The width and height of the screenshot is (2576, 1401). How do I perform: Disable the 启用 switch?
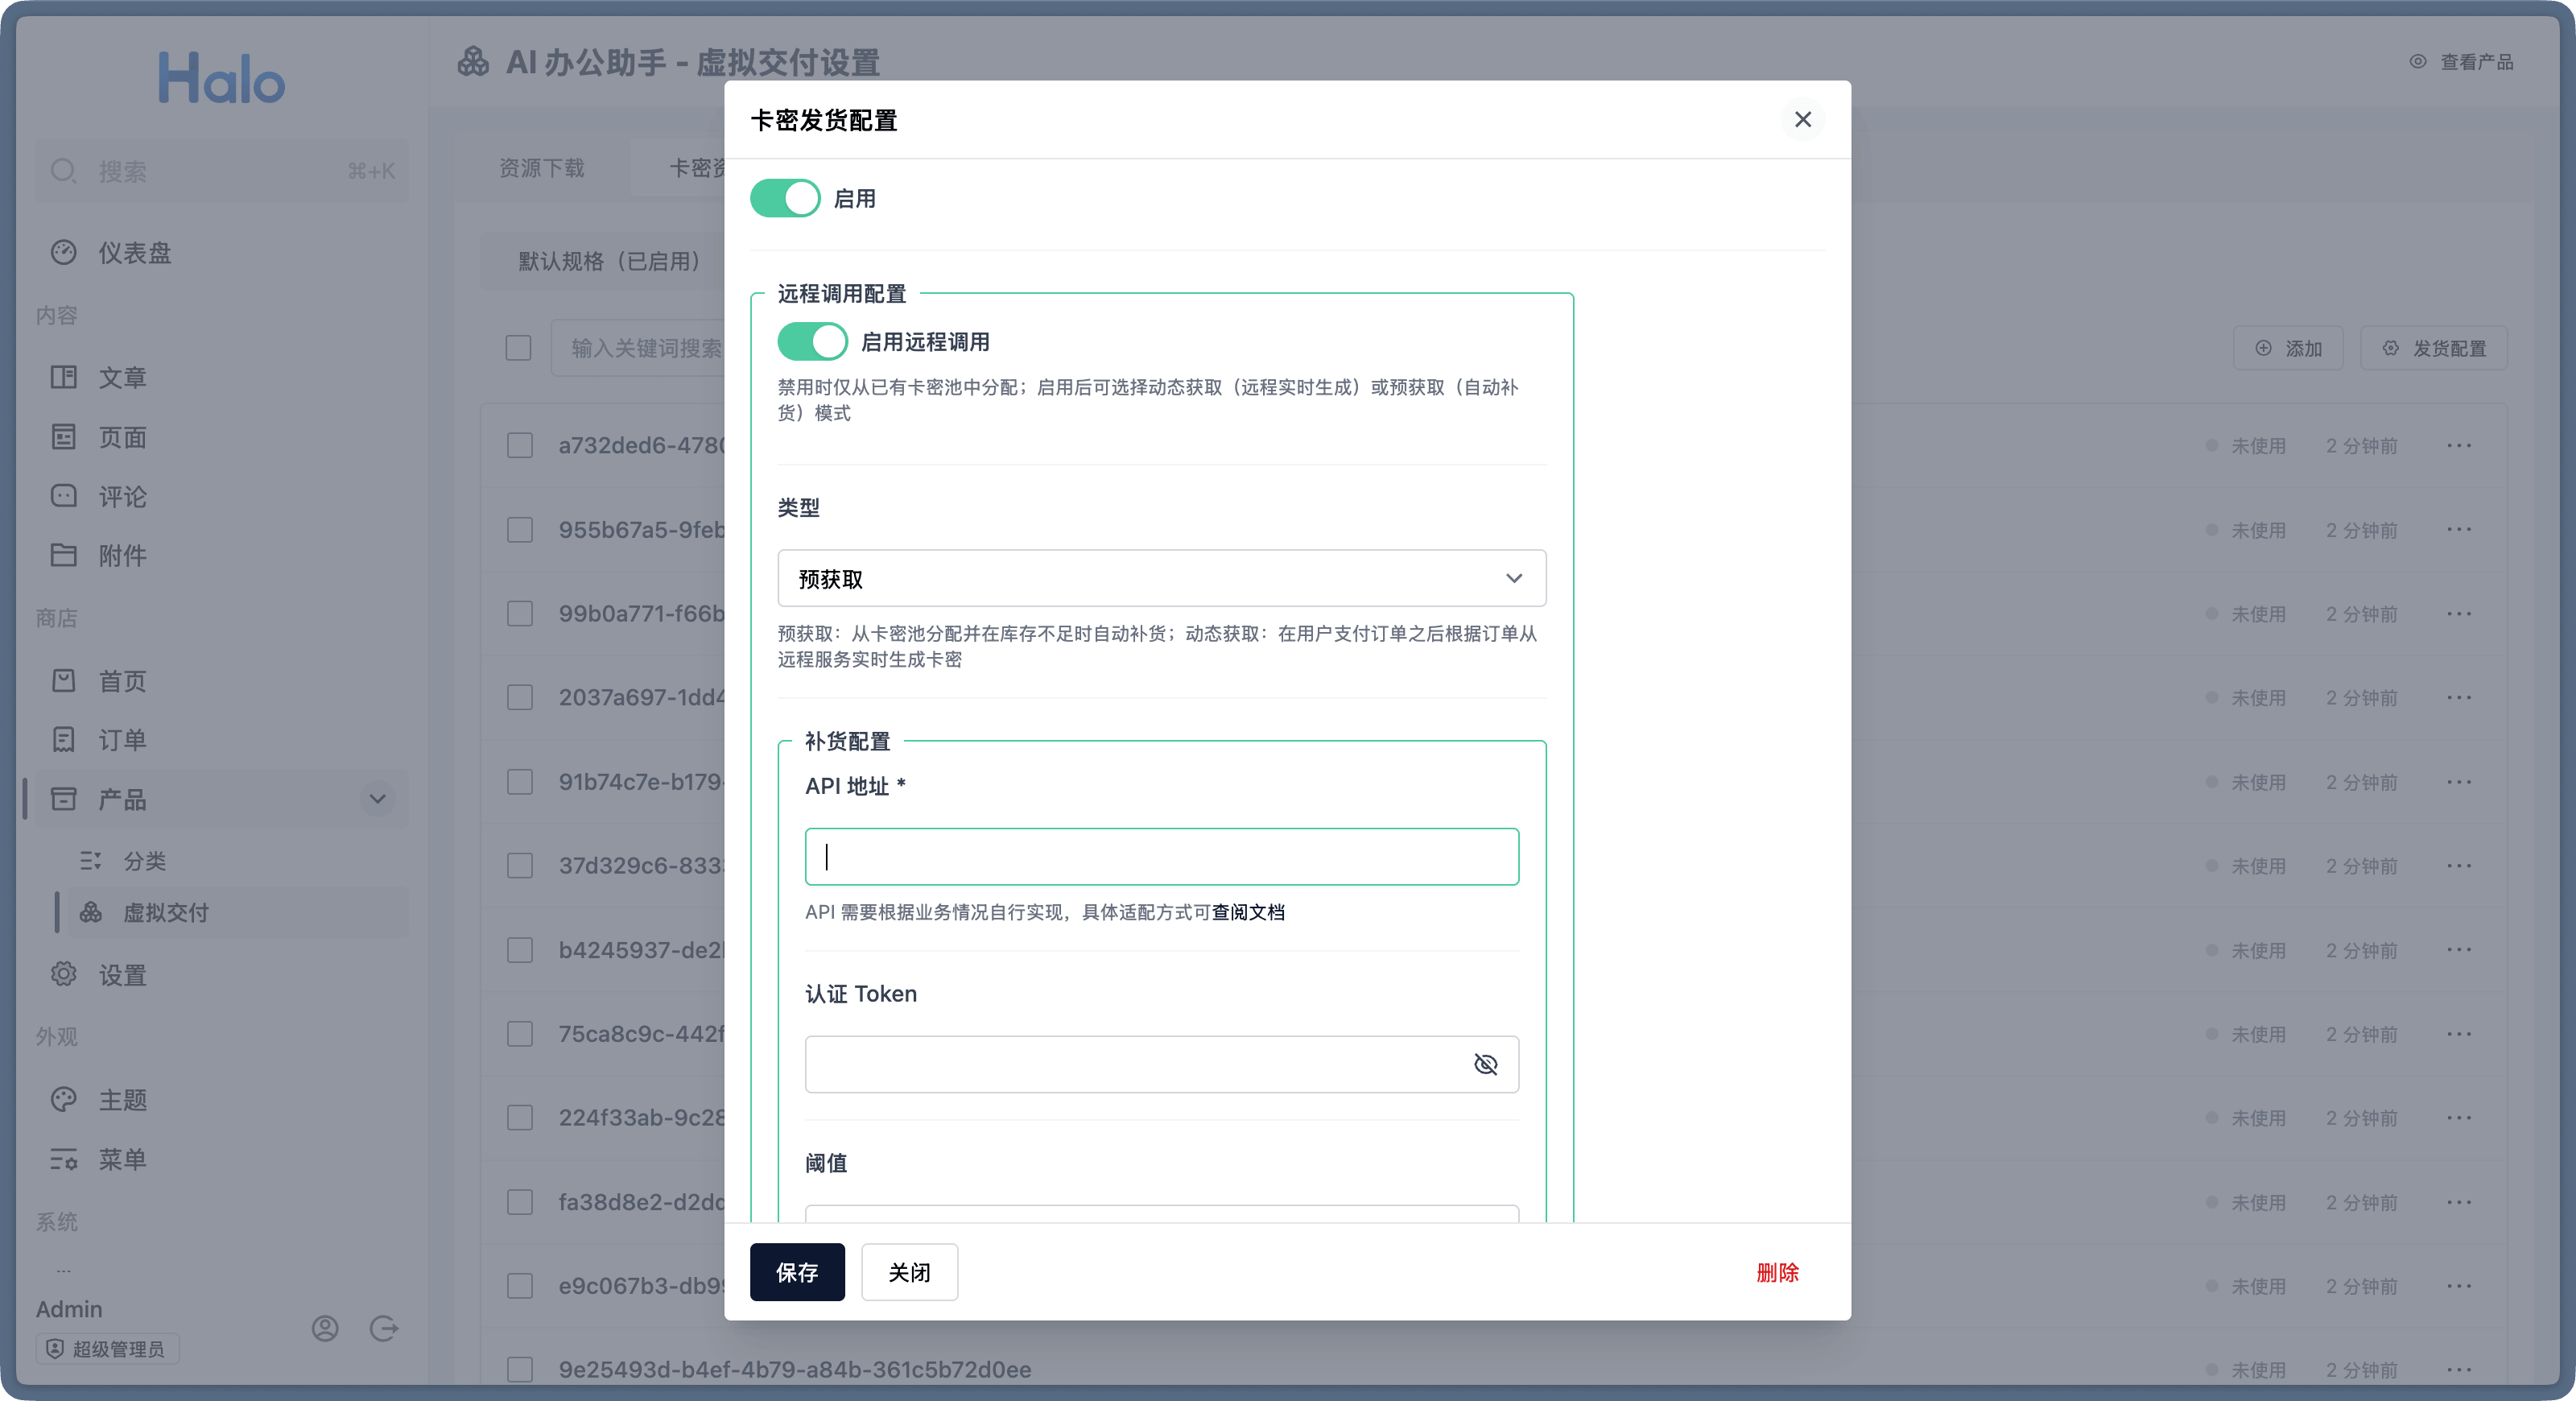(785, 198)
